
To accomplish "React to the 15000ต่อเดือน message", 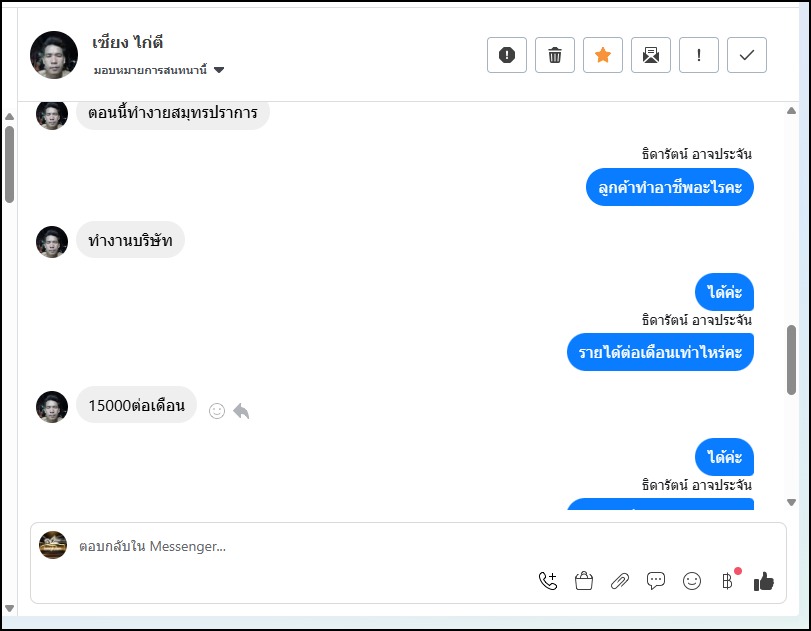I will (x=217, y=411).
